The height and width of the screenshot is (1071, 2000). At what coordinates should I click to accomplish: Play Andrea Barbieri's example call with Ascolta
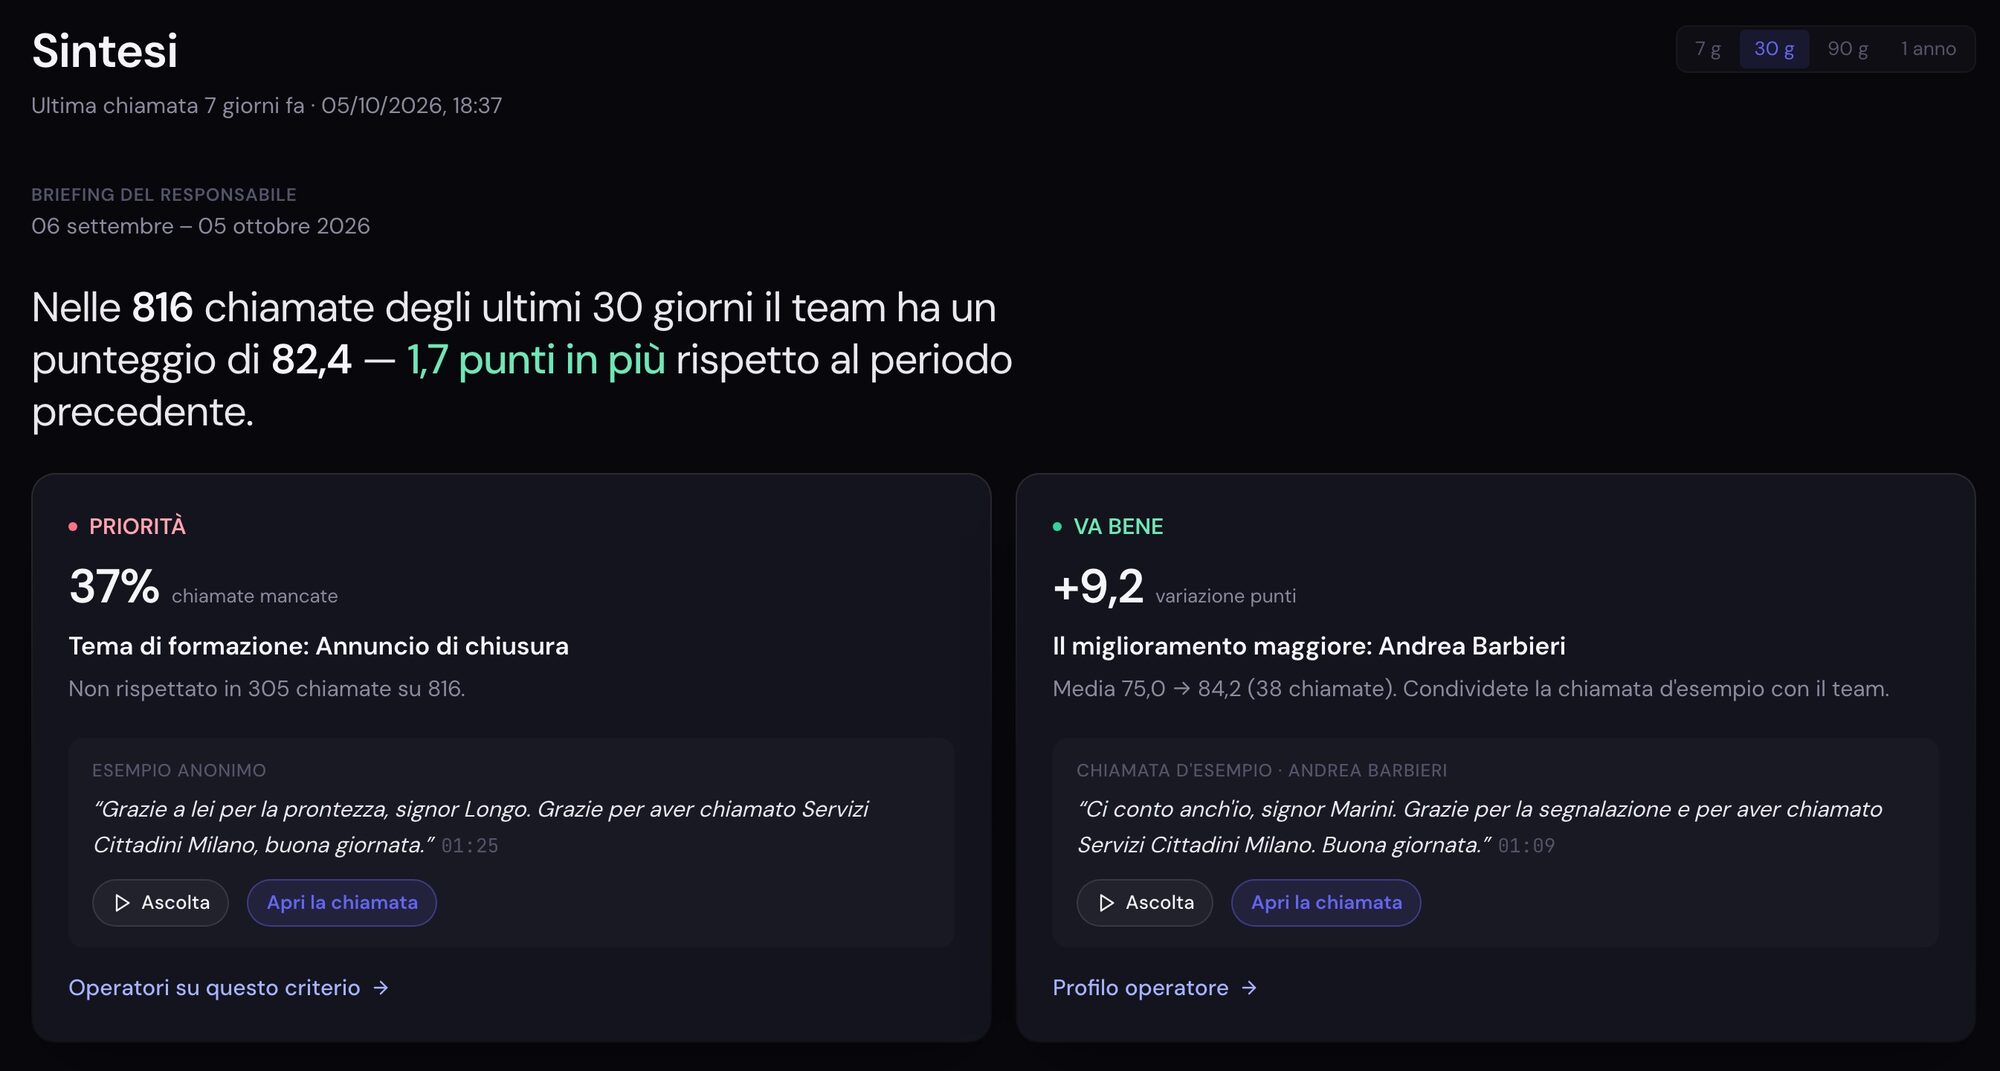(x=1145, y=903)
